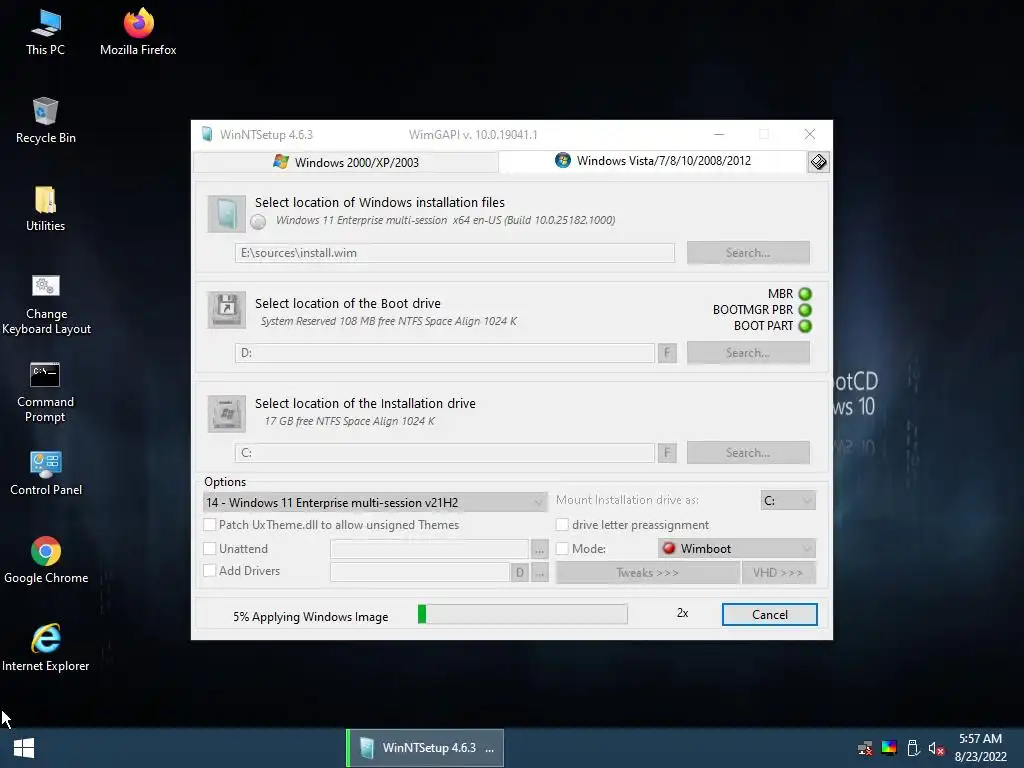This screenshot has height=768, width=1024.
Task: Click the color display tray icon
Action: click(889, 748)
